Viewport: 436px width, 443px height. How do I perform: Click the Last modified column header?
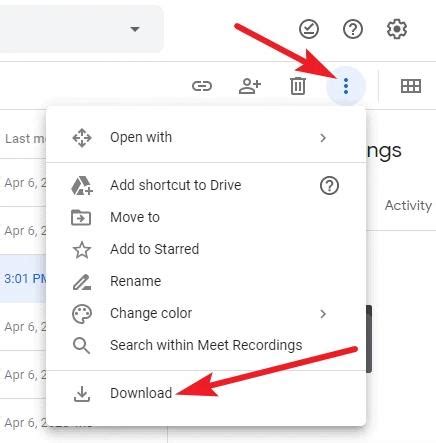coord(25,139)
